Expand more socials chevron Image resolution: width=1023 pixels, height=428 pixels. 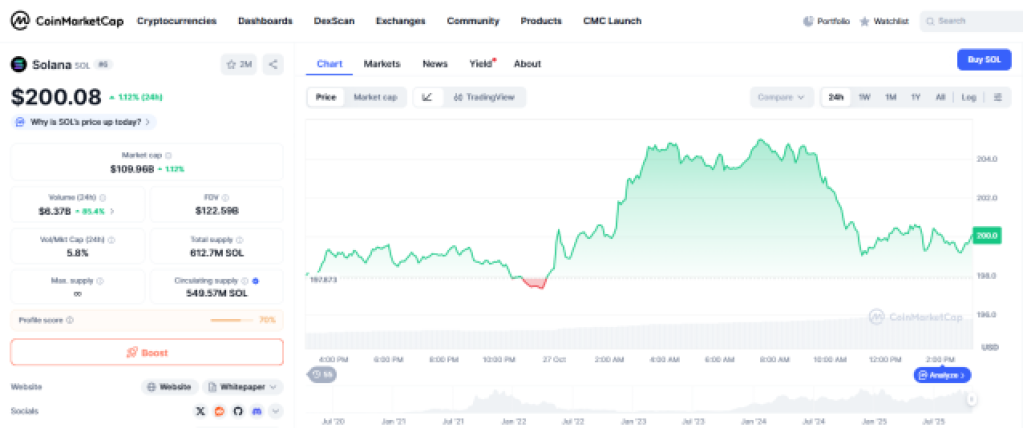click(276, 411)
